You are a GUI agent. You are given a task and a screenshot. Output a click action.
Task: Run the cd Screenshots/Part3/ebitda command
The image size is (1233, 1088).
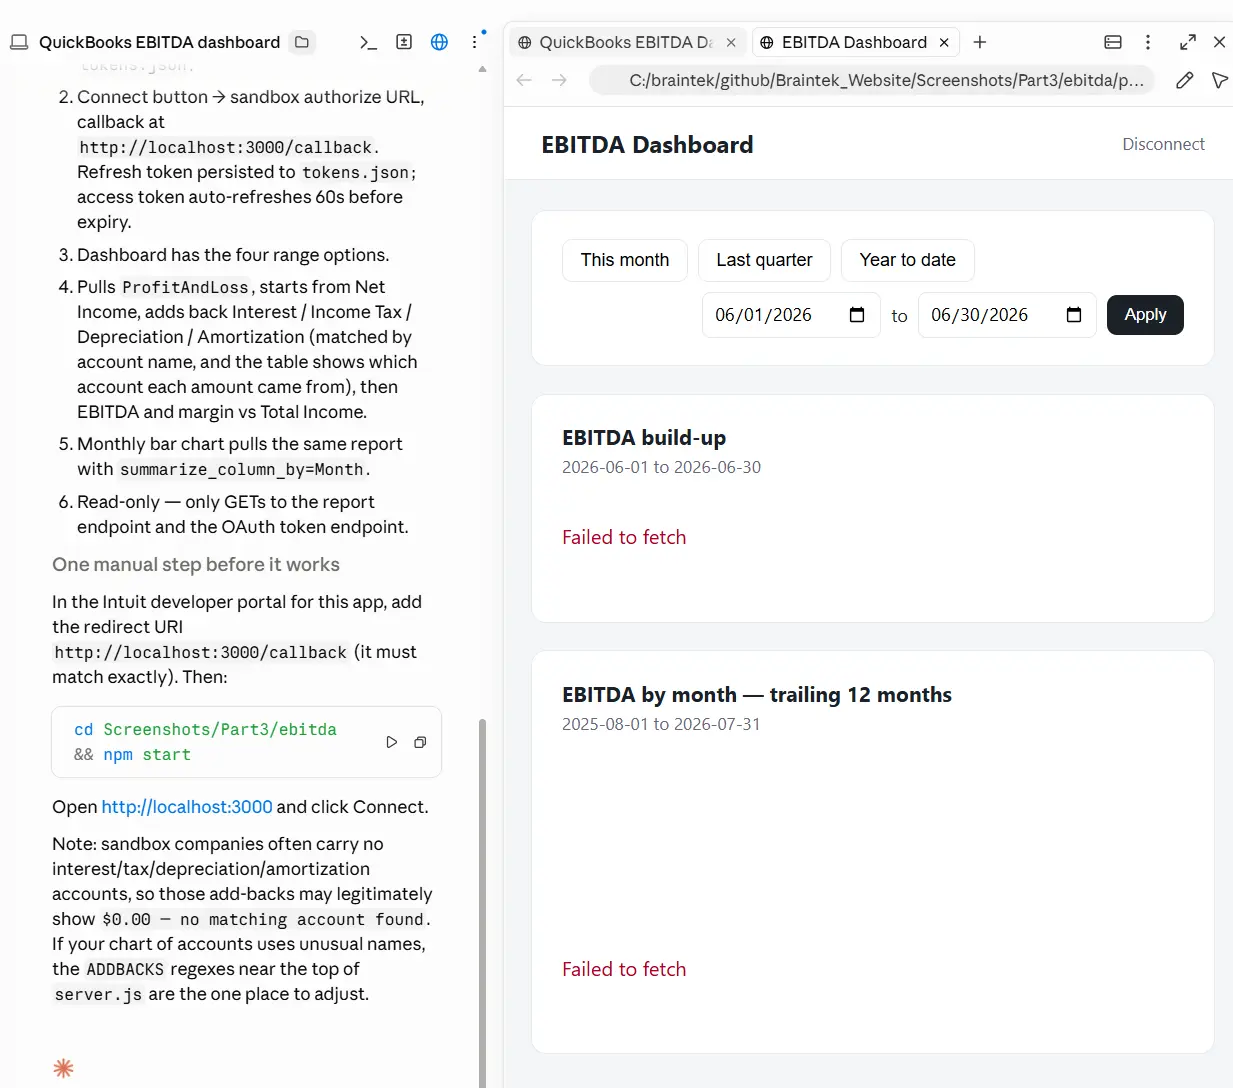point(392,742)
